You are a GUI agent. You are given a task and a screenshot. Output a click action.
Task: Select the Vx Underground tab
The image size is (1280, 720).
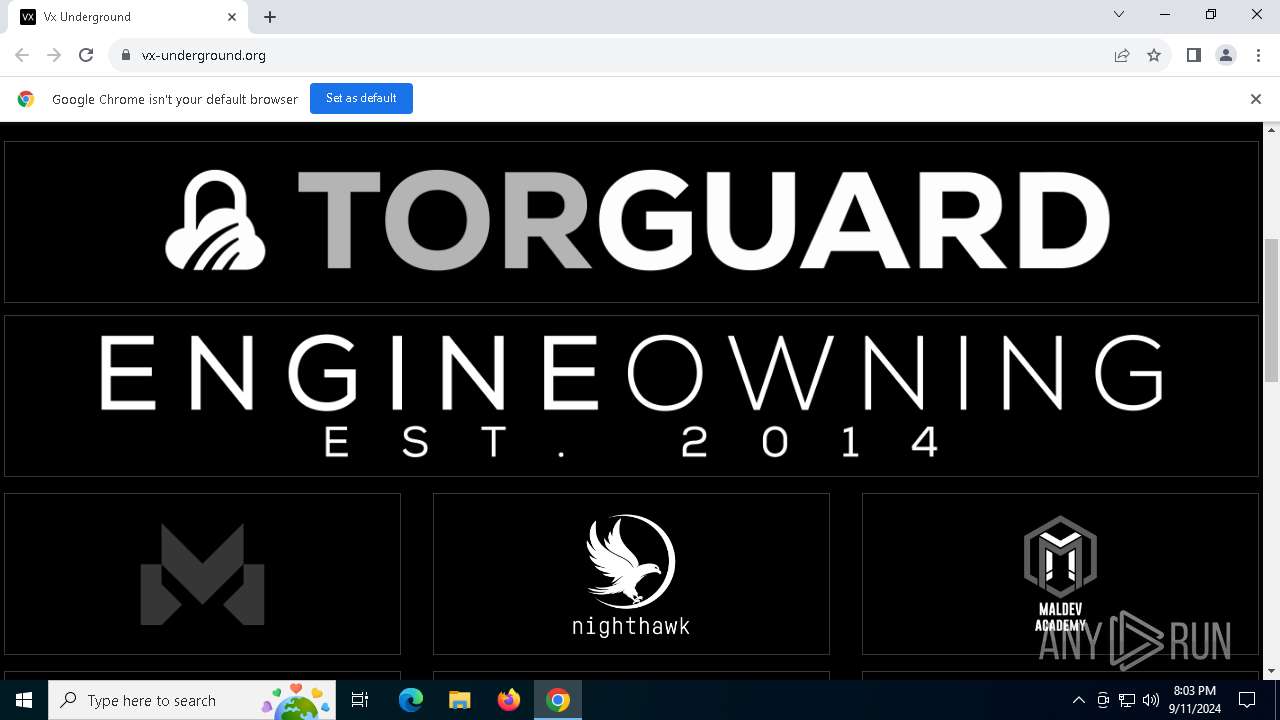point(130,17)
